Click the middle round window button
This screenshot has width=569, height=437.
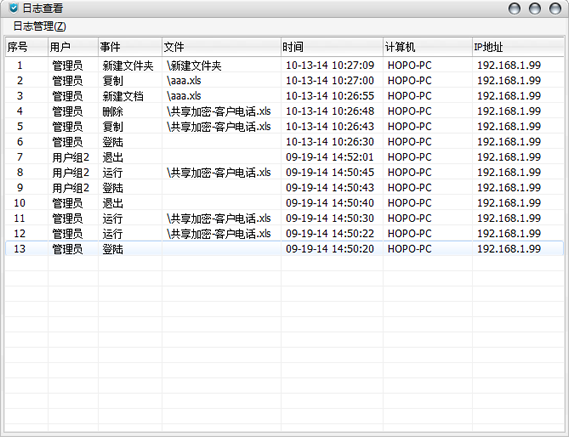point(535,8)
